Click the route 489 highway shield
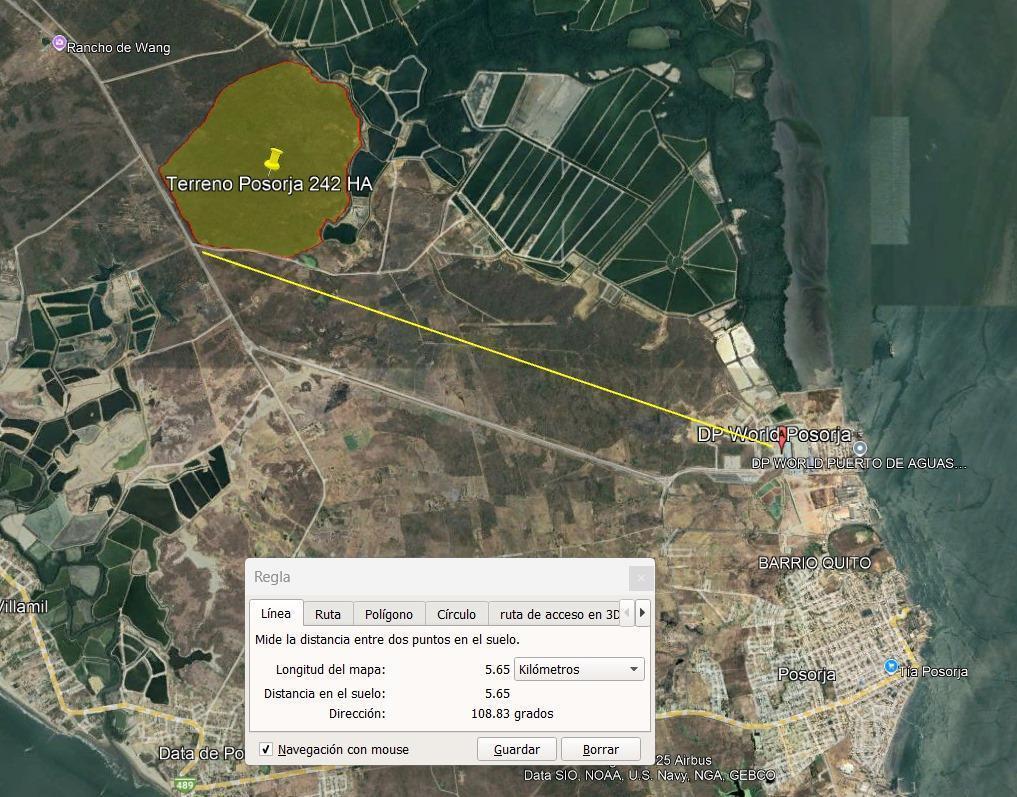This screenshot has width=1017, height=797. (185, 785)
